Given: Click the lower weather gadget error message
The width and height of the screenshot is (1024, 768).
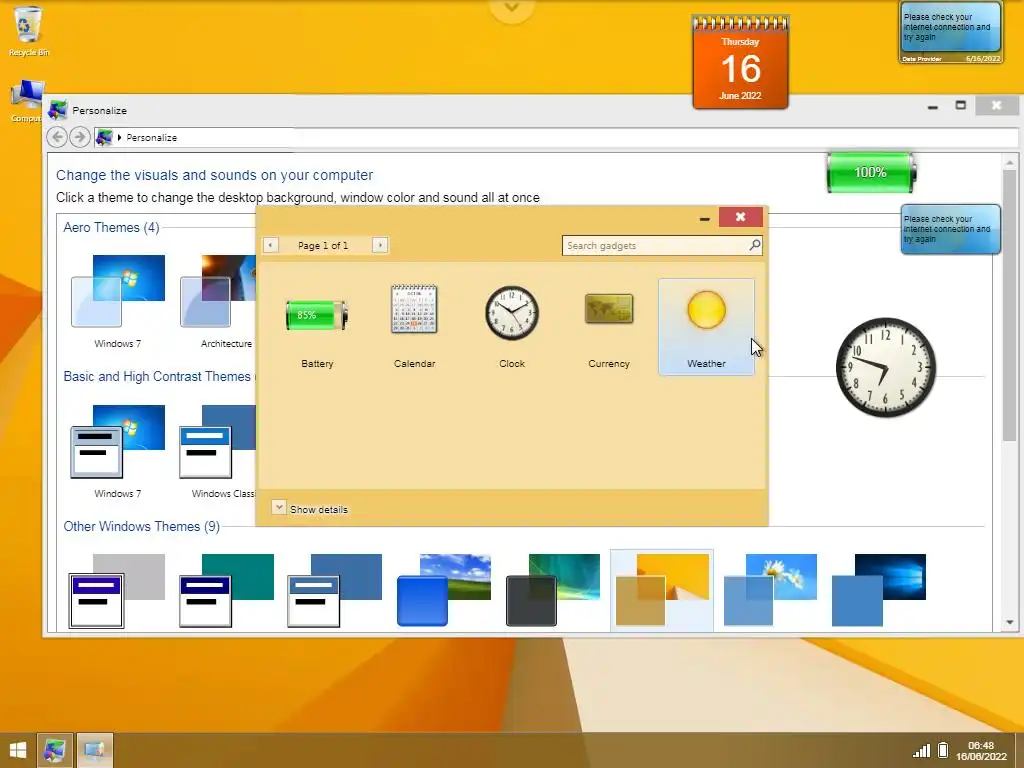Looking at the screenshot, I should coord(950,229).
